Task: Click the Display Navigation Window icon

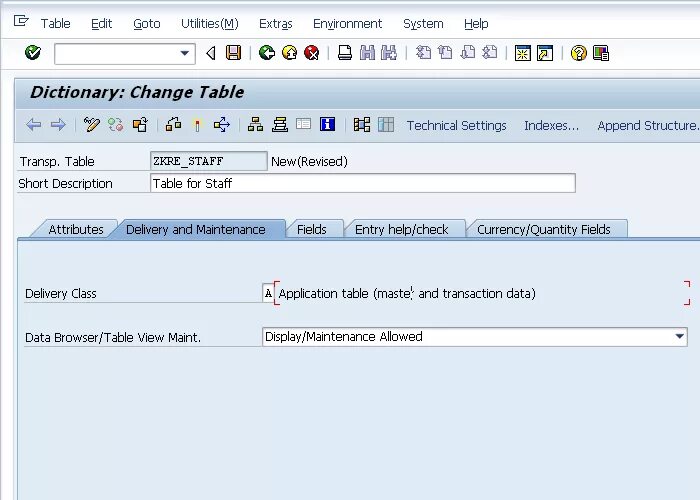Action: pos(280,125)
